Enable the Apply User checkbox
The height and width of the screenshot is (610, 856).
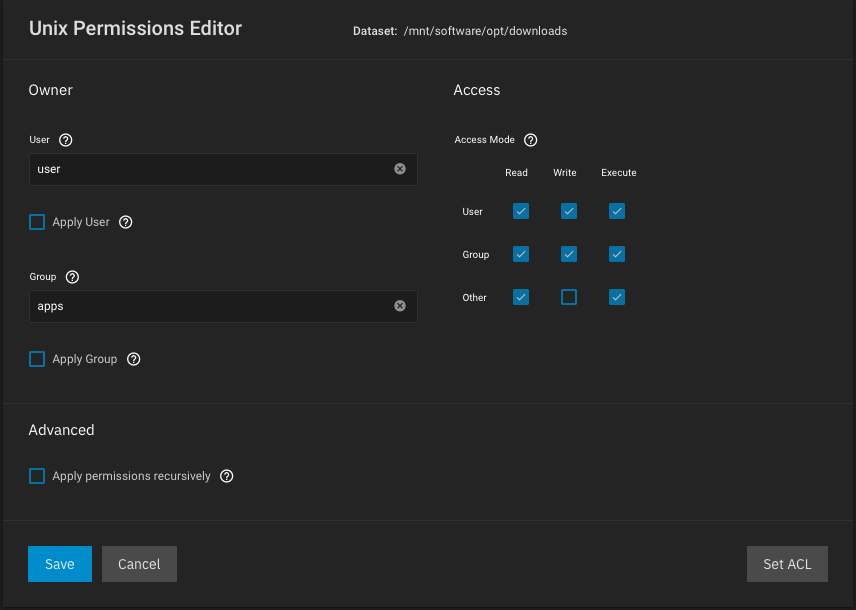(x=37, y=222)
